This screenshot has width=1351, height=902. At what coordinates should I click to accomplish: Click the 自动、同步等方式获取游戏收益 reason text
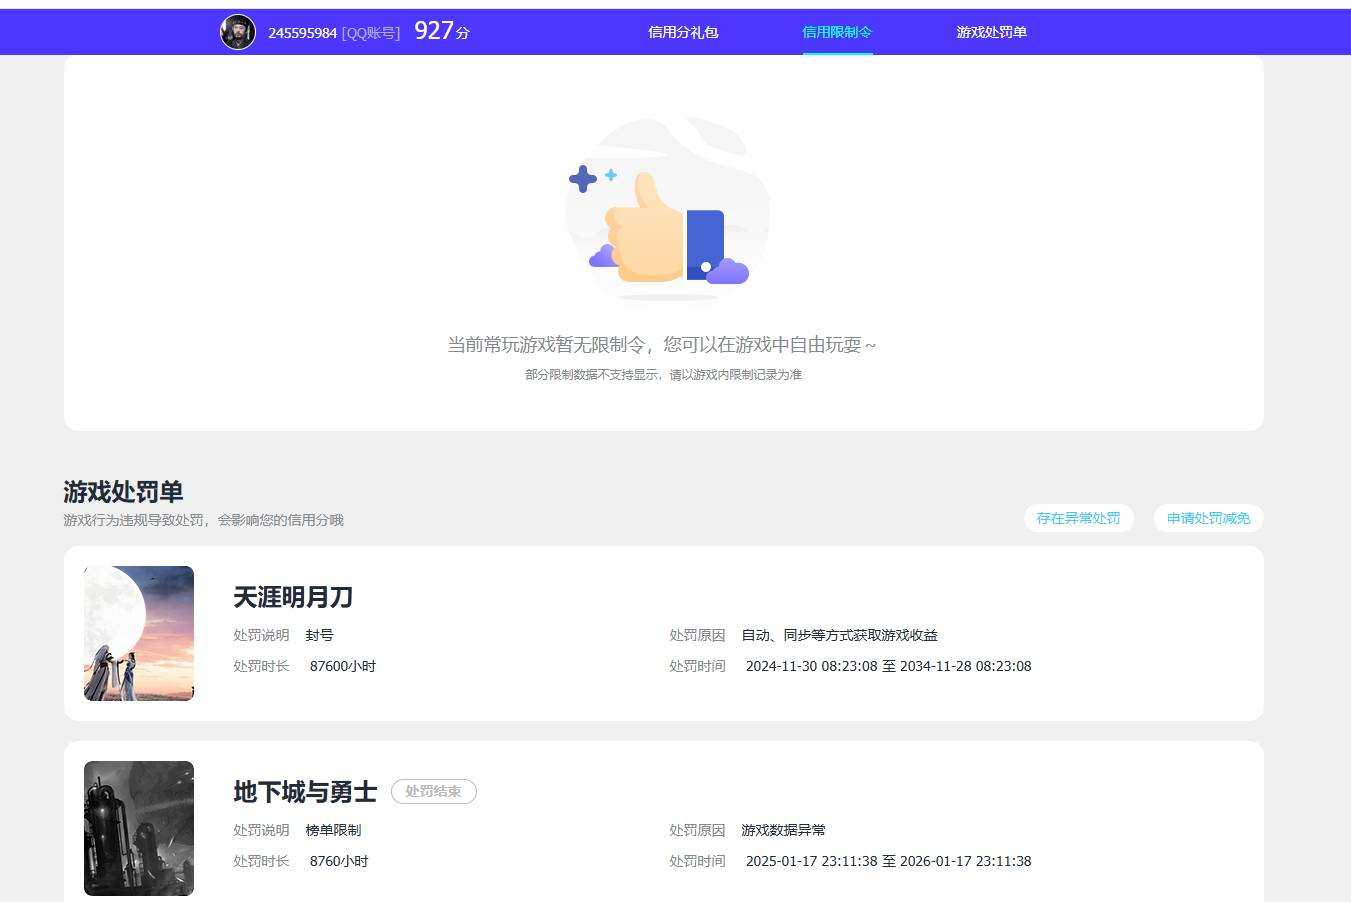click(x=840, y=635)
